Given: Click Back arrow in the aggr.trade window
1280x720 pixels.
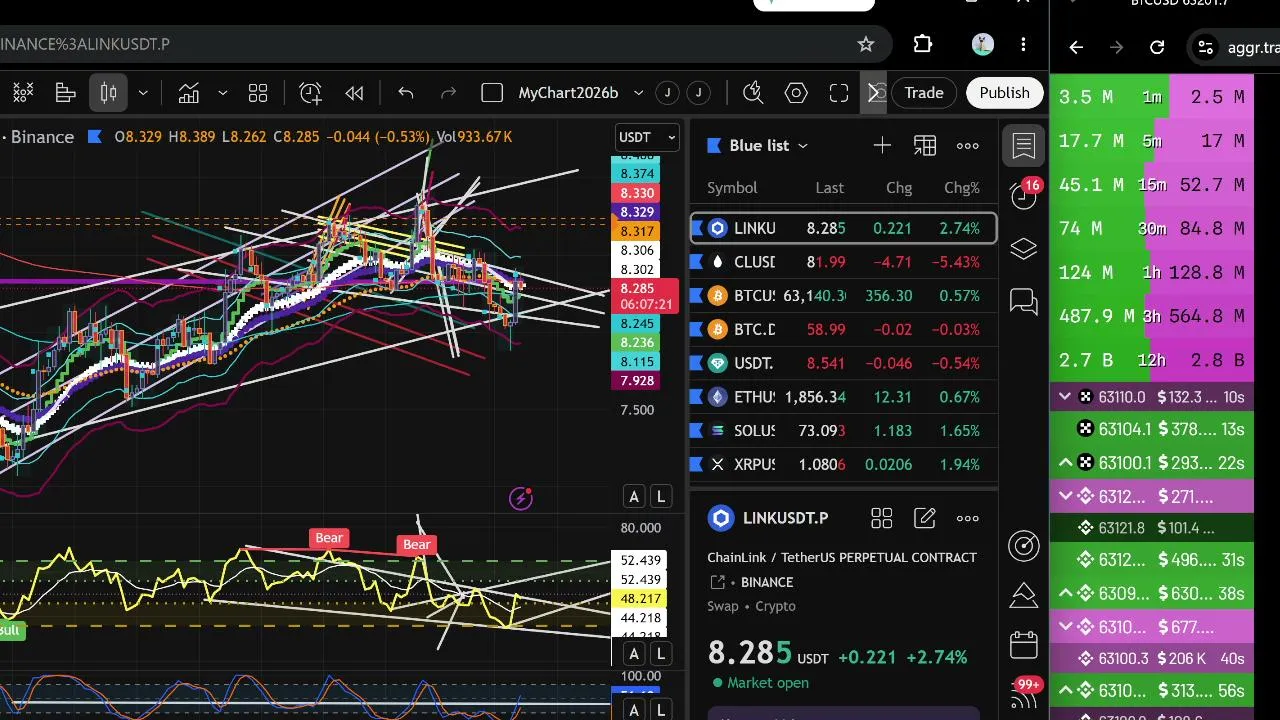Looking at the screenshot, I should (x=1076, y=47).
